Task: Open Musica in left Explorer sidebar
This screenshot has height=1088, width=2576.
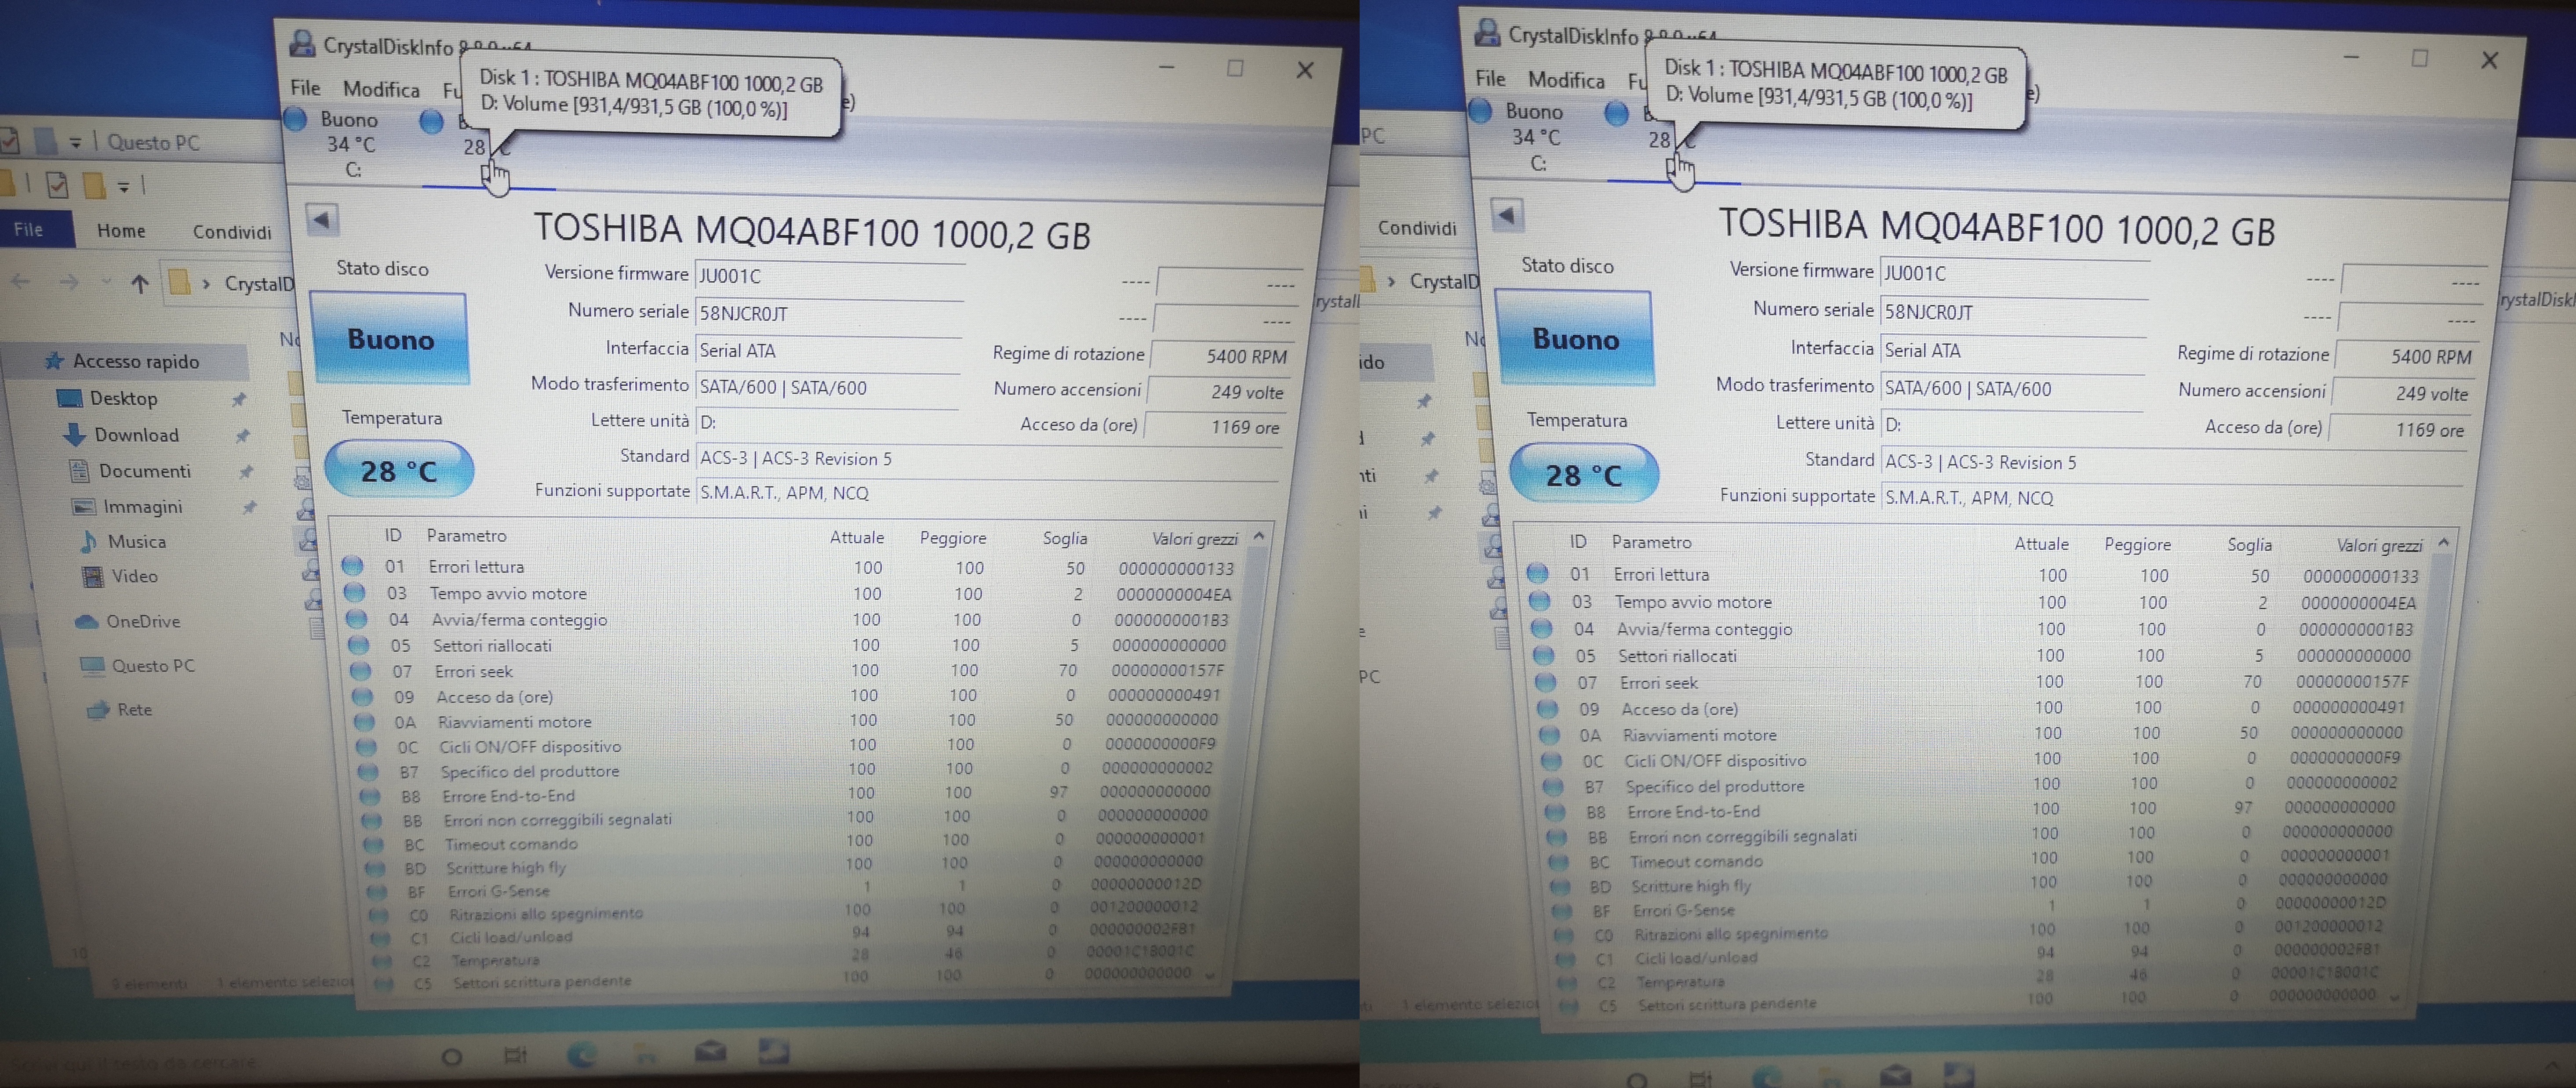Action: click(x=123, y=541)
